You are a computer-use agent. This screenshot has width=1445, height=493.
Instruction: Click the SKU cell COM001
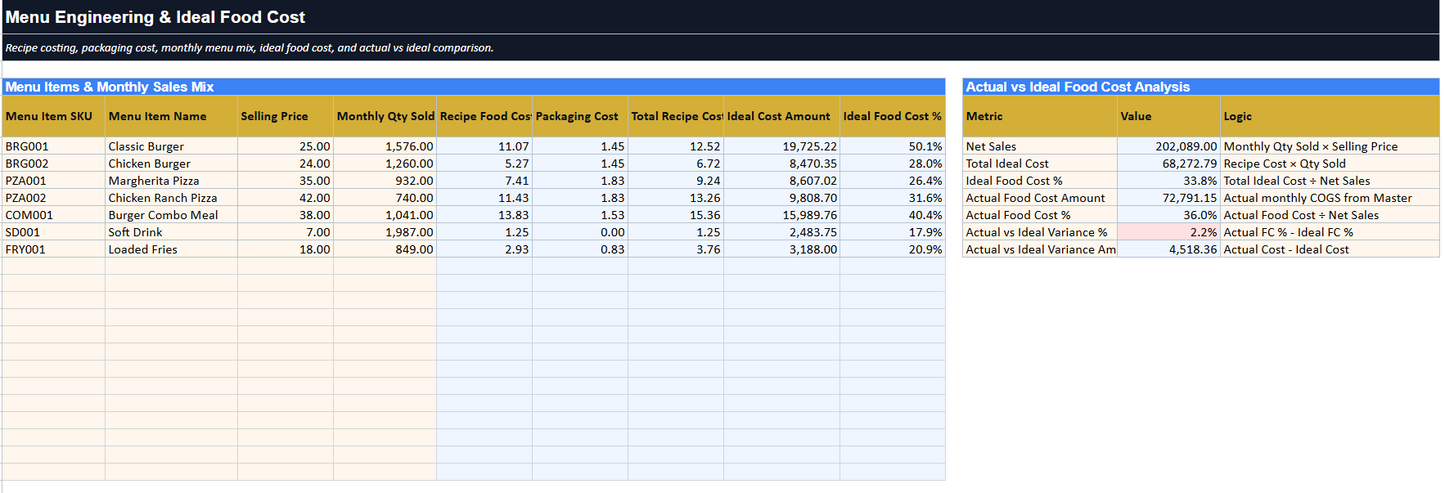pyautogui.click(x=54, y=214)
